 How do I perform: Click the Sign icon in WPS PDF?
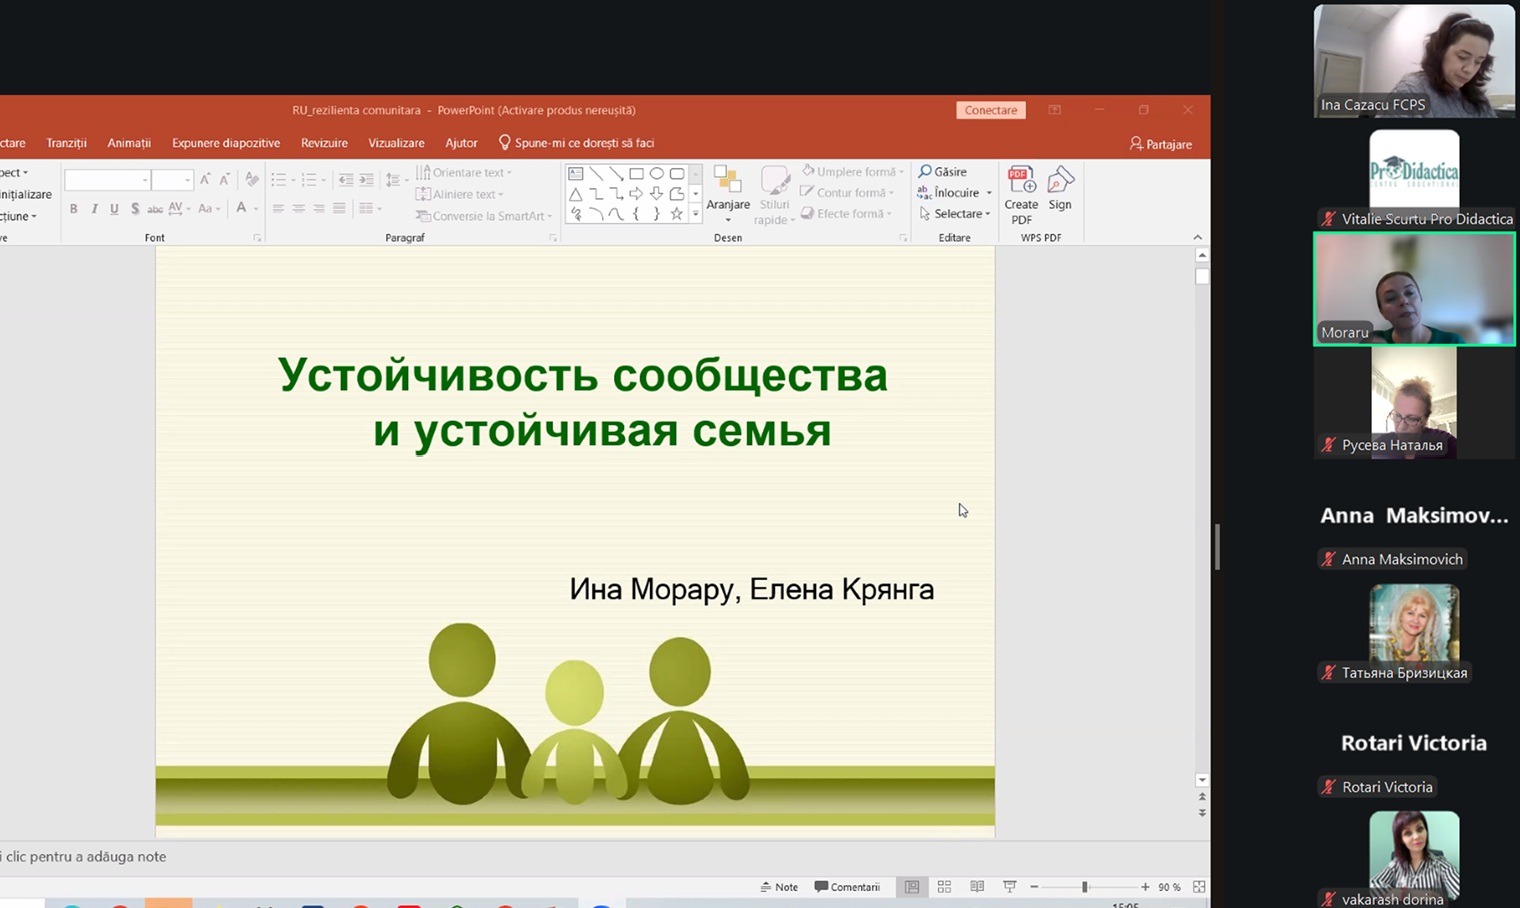pyautogui.click(x=1059, y=182)
